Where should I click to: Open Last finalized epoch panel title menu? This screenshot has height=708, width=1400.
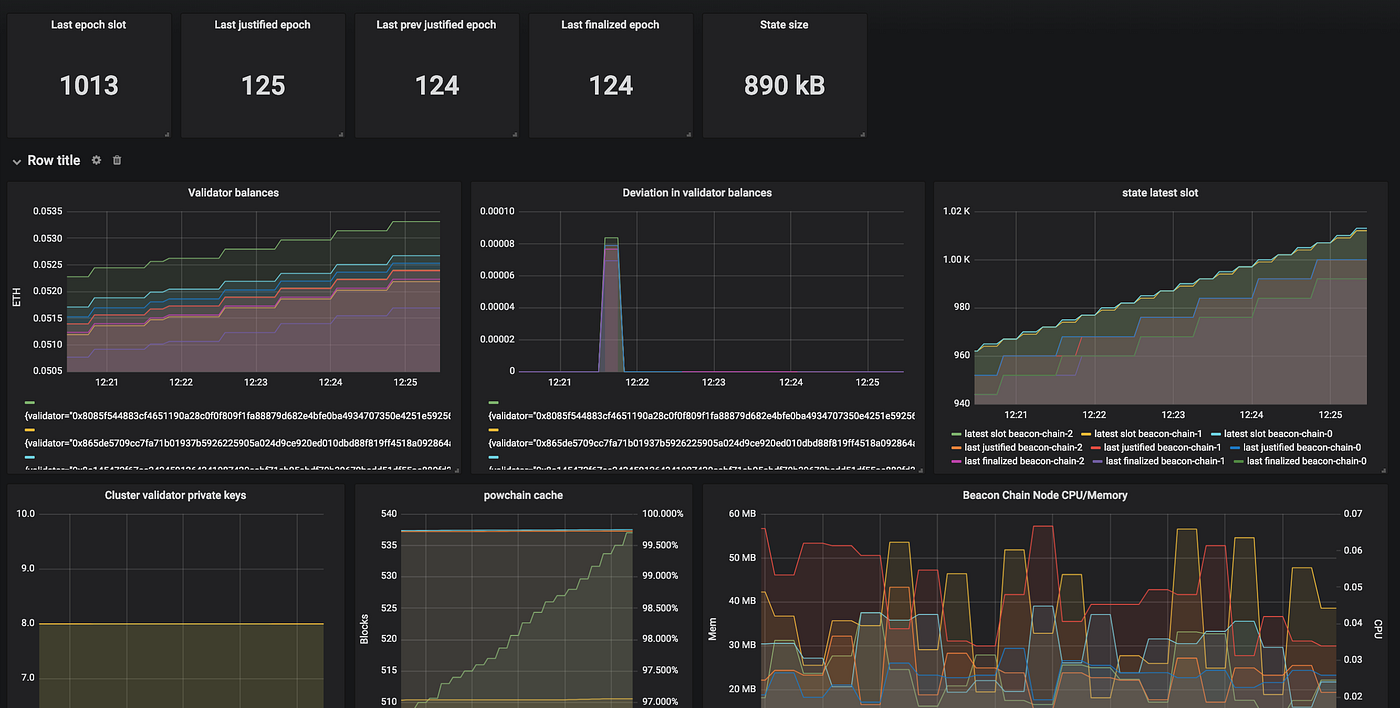coord(610,24)
